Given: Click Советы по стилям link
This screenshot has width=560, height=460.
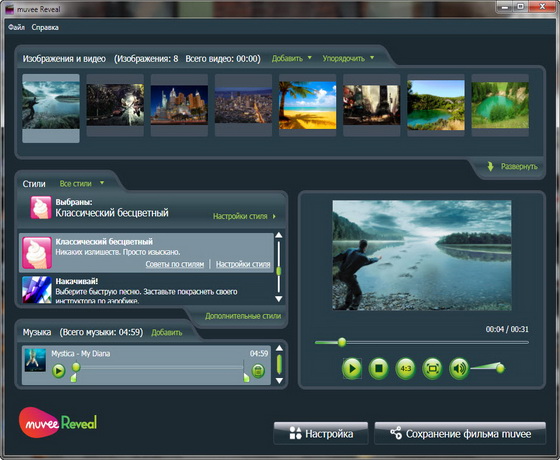Looking at the screenshot, I should 175,264.
